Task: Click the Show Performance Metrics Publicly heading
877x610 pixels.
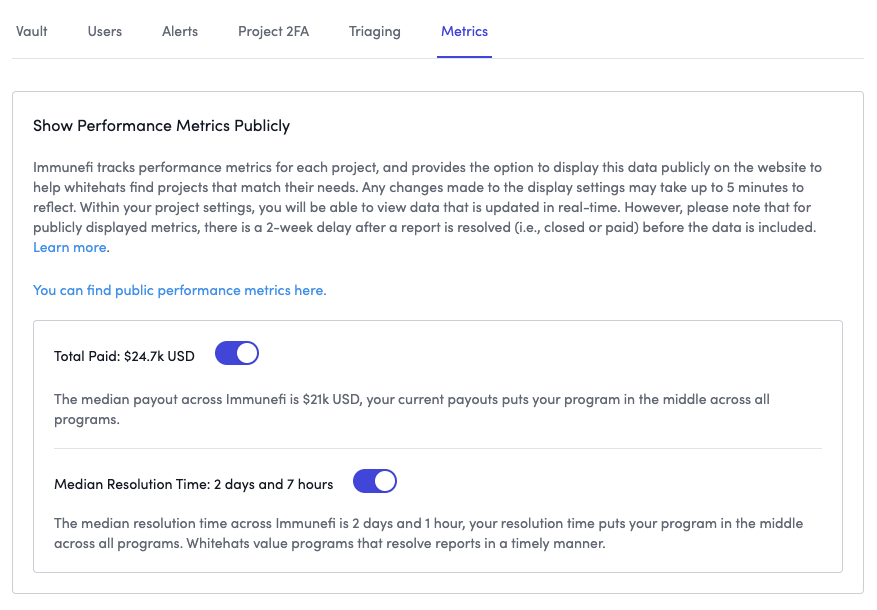Action: (161, 126)
